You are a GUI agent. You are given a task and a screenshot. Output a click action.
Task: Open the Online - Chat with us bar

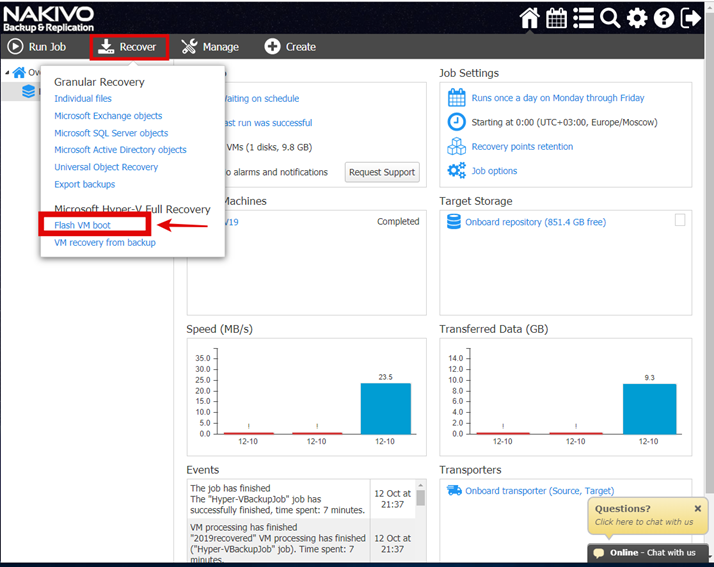point(648,553)
